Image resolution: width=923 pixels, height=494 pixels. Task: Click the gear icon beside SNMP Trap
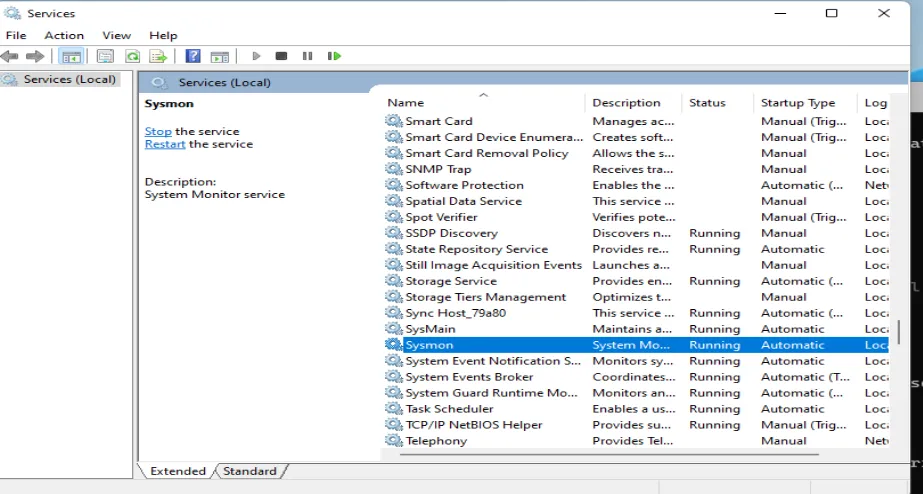tap(393, 169)
